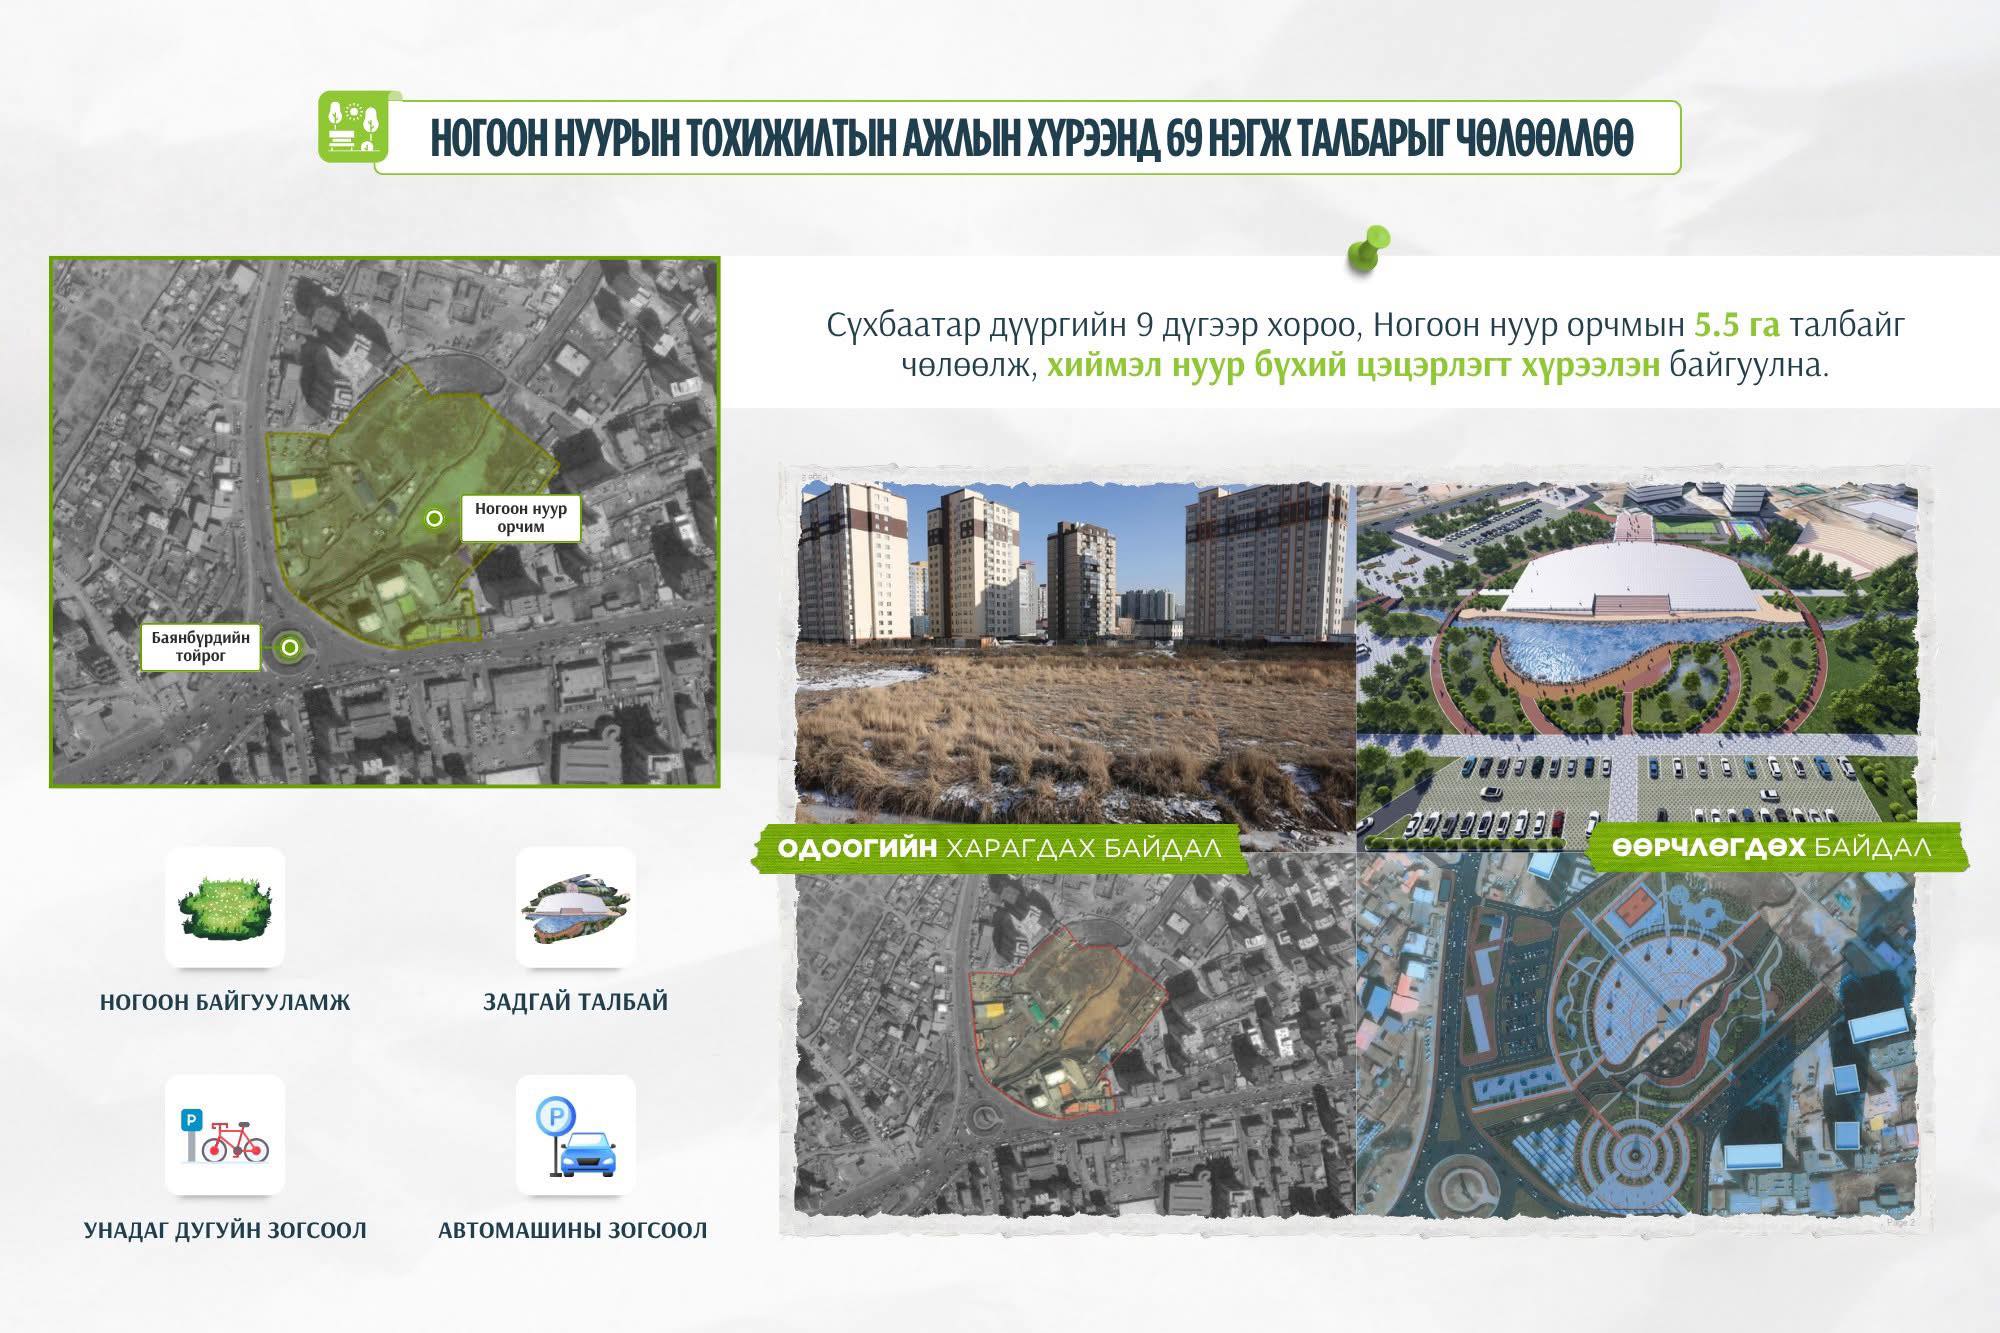Screen dimensions: 2000x1333
Task: Click the open plaza dome icon
Action: pyautogui.click(x=575, y=907)
